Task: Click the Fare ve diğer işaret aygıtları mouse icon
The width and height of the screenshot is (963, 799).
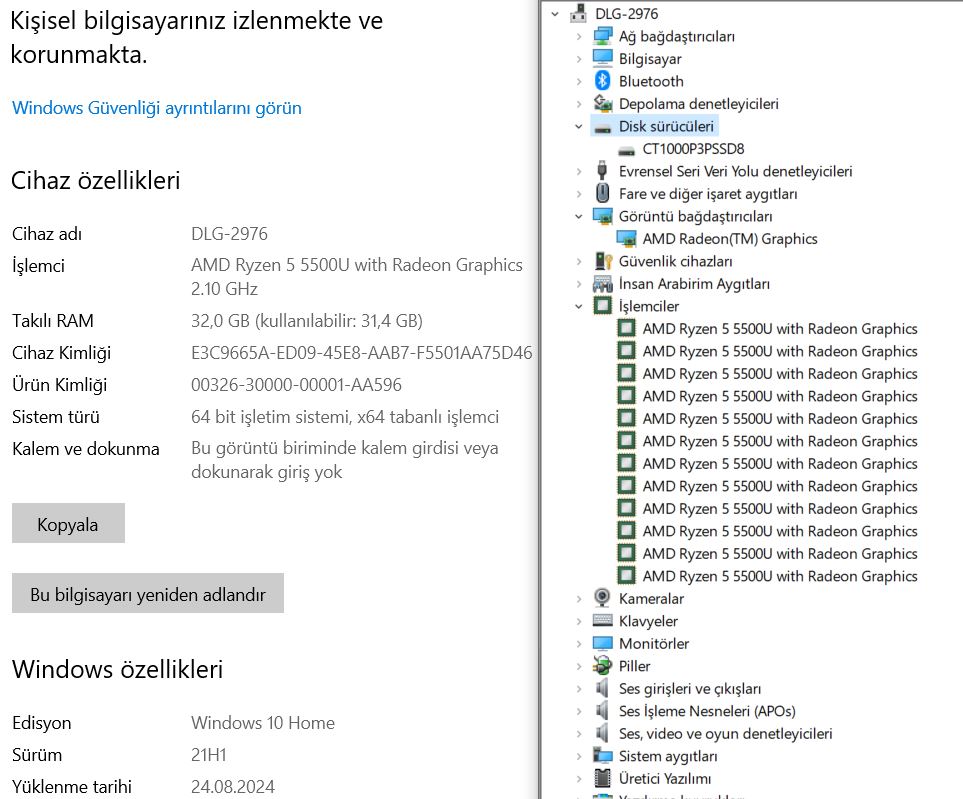Action: click(602, 193)
